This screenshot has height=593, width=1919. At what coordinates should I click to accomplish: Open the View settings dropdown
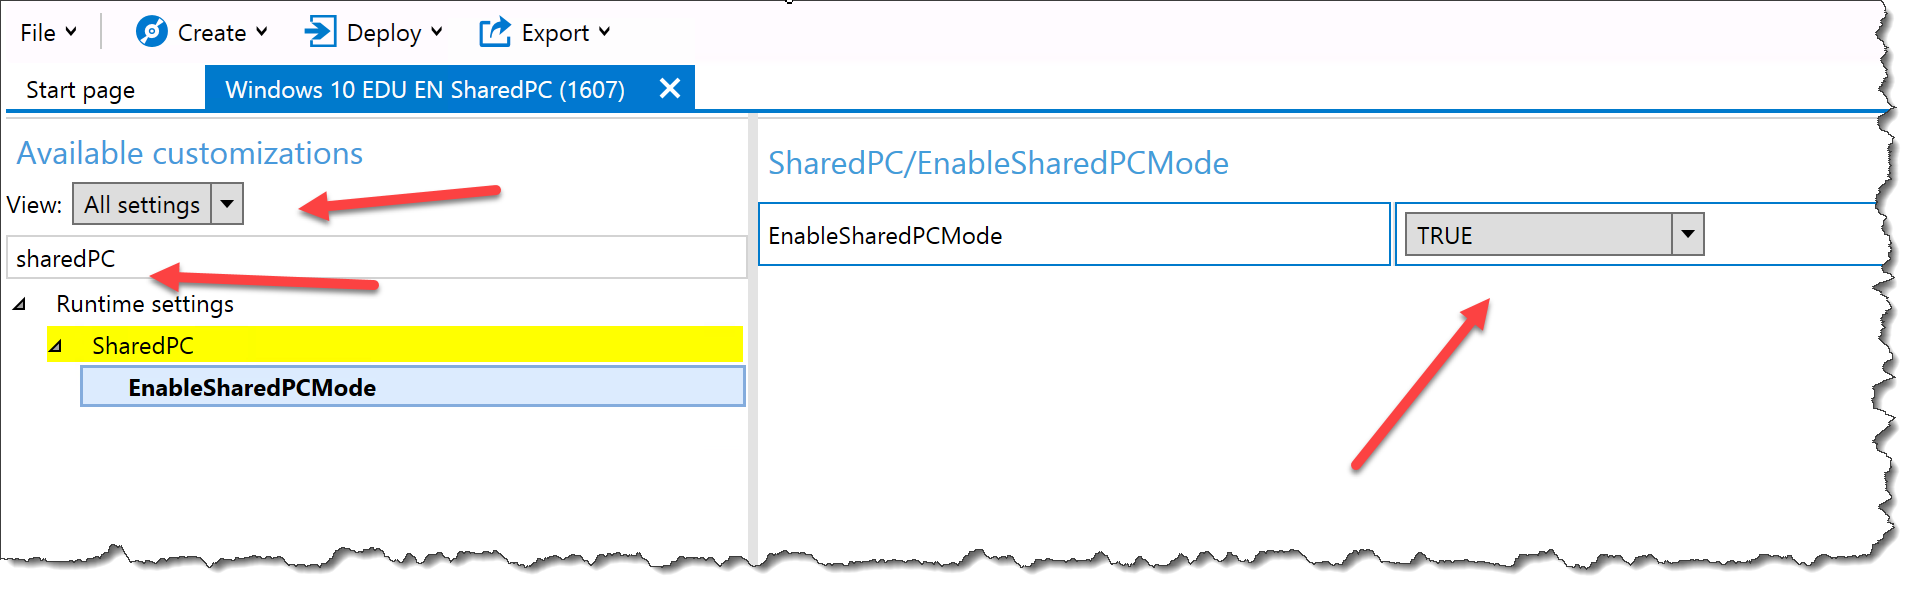click(227, 203)
